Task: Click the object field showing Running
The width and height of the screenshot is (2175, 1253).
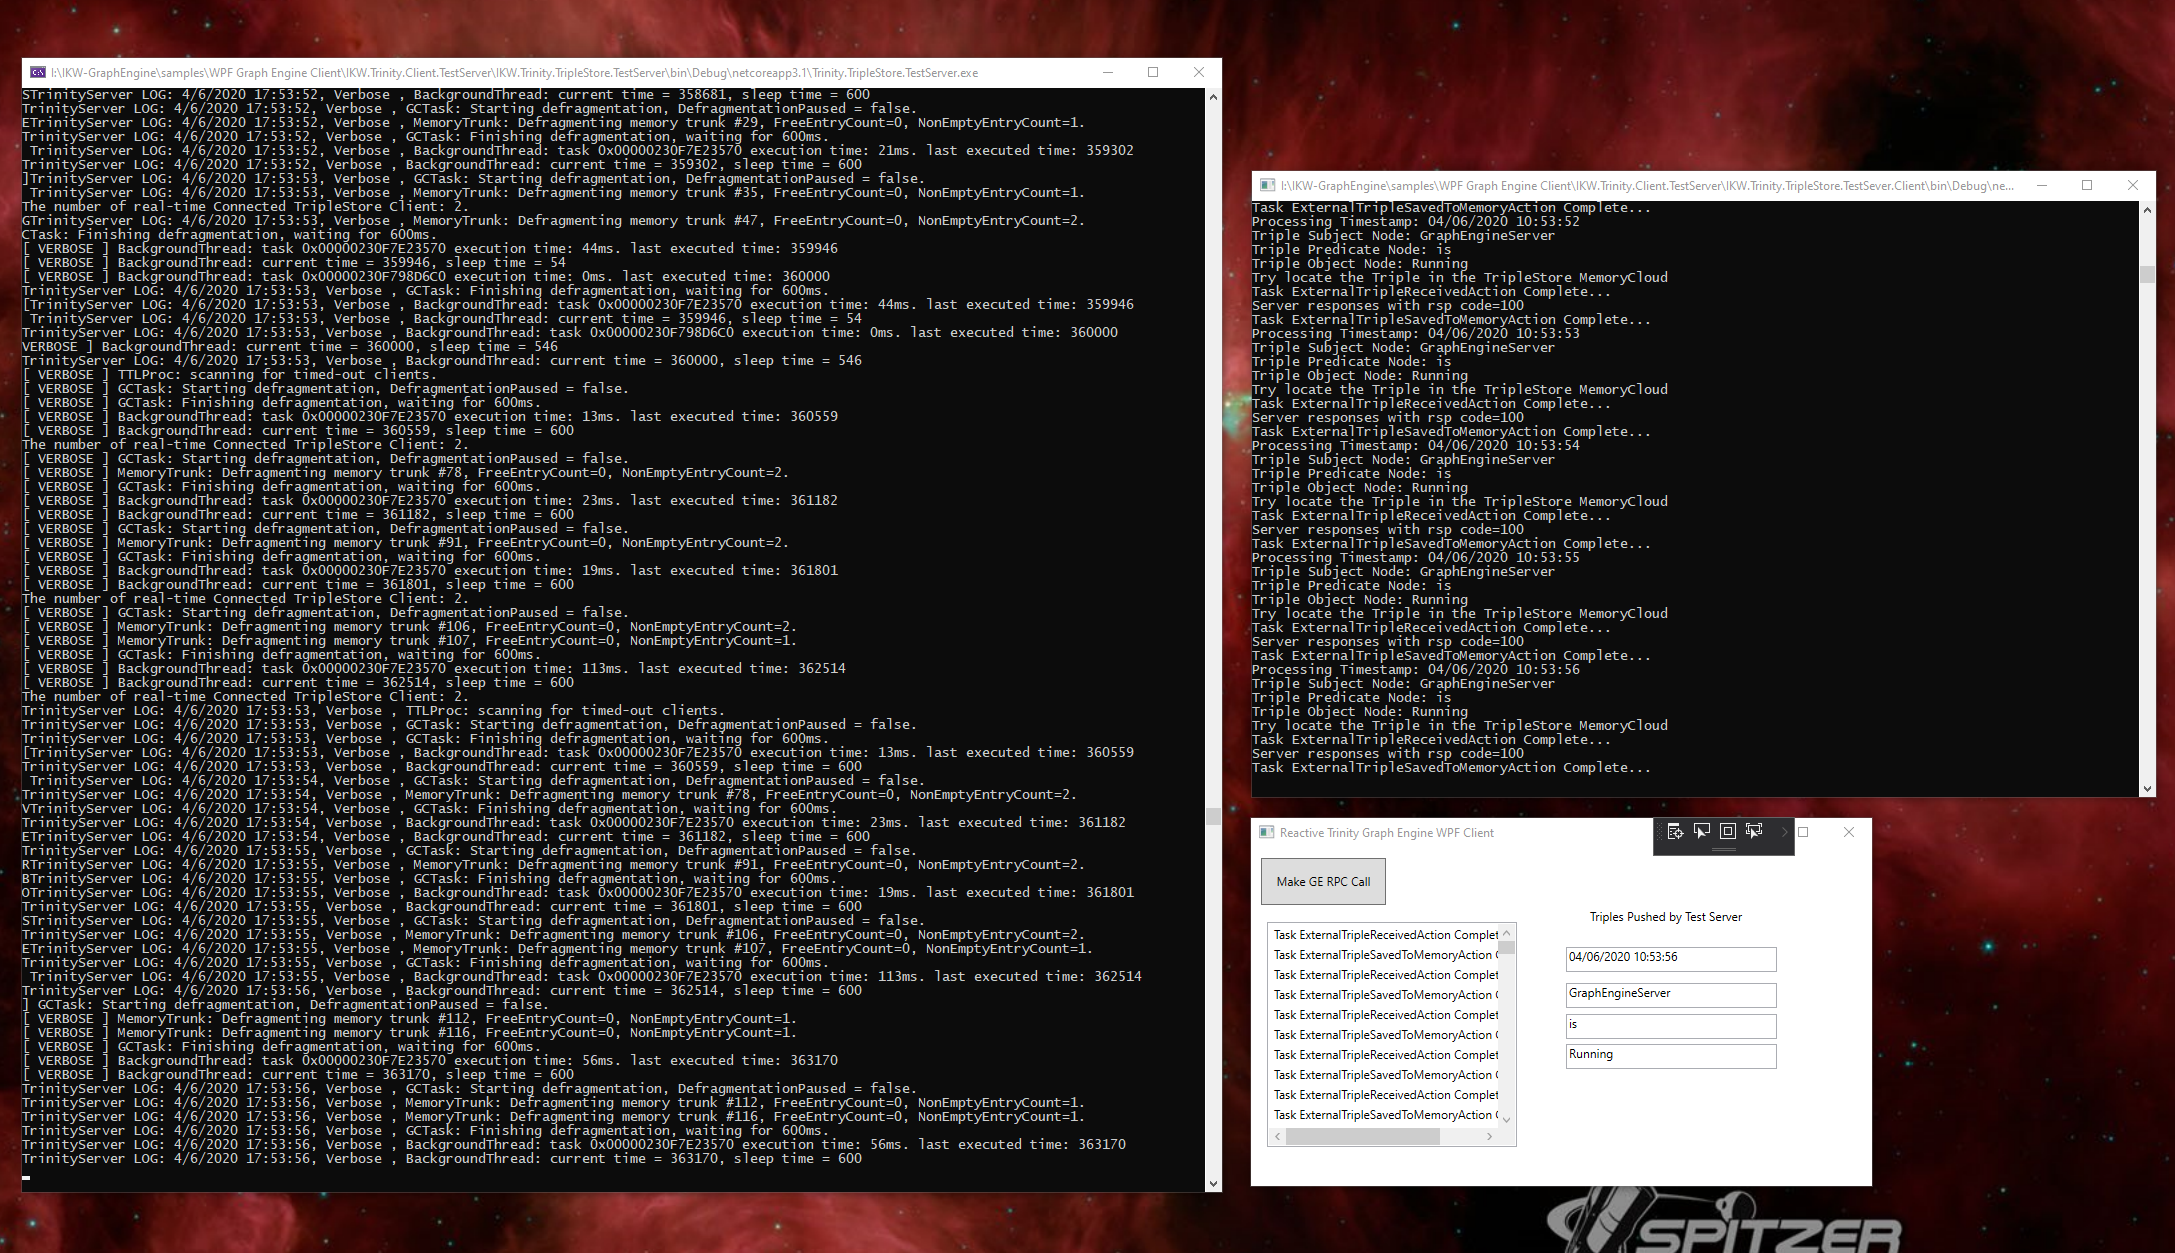Action: (1668, 1055)
